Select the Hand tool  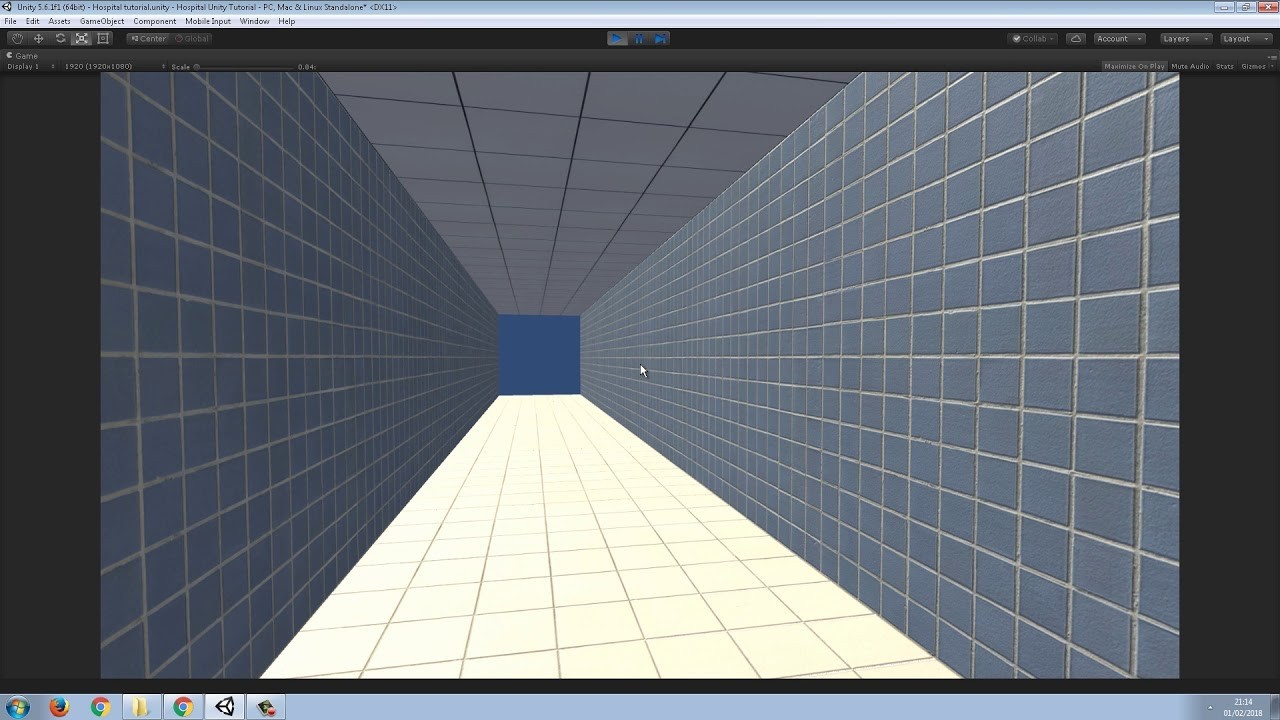tap(17, 38)
